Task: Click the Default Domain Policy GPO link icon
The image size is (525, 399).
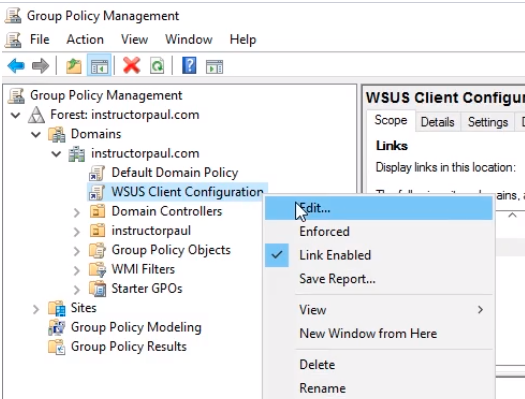Action: (97, 173)
